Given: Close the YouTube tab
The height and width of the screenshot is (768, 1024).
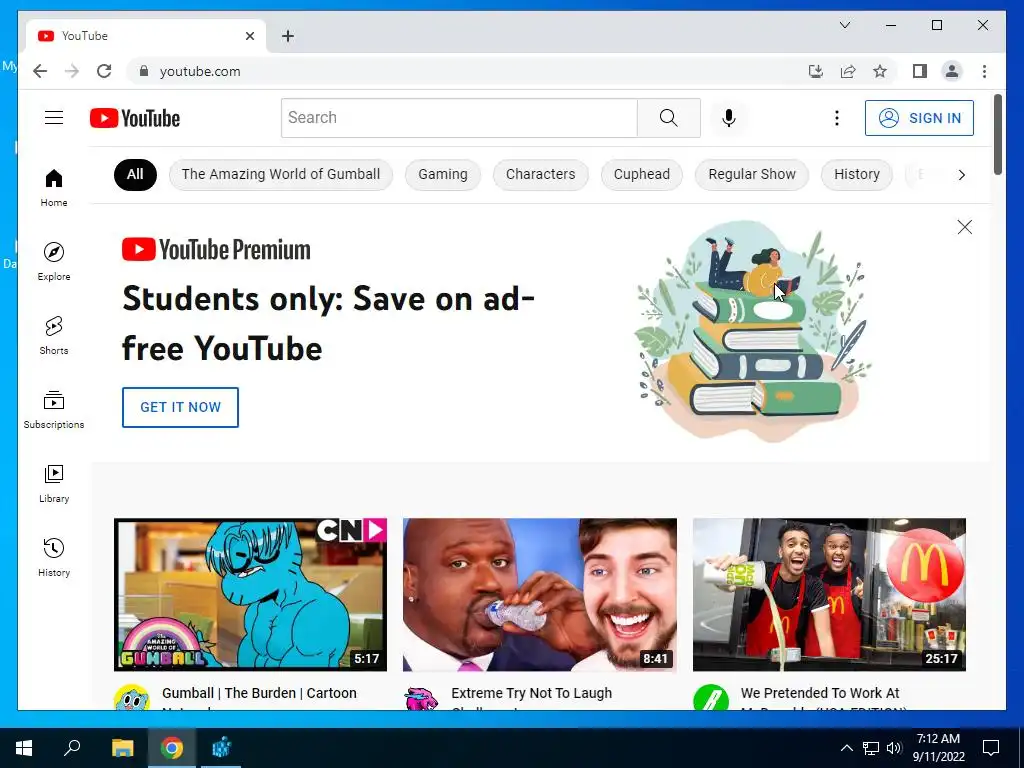Looking at the screenshot, I should point(249,36).
